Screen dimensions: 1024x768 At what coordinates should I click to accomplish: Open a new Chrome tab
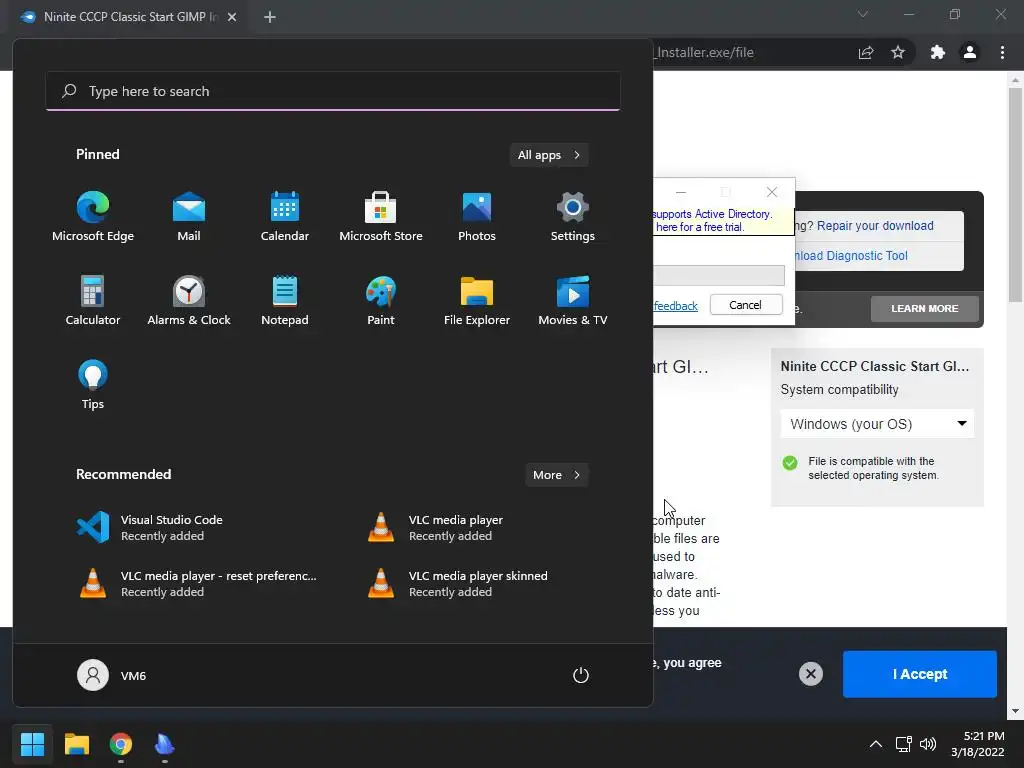coord(270,17)
